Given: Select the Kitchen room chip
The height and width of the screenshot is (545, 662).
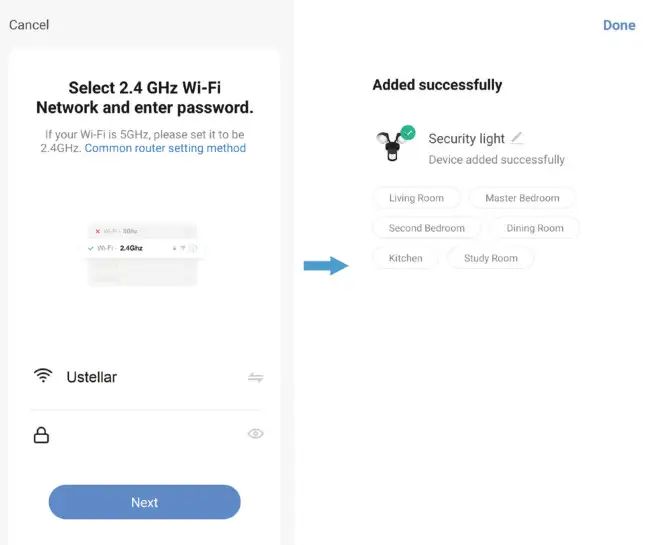Looking at the screenshot, I should pos(405,258).
